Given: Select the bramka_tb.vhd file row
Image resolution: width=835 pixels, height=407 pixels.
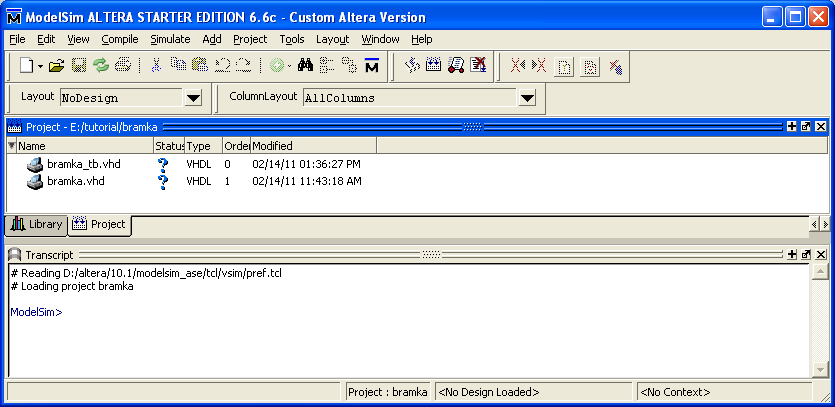Looking at the screenshot, I should coord(194,164).
